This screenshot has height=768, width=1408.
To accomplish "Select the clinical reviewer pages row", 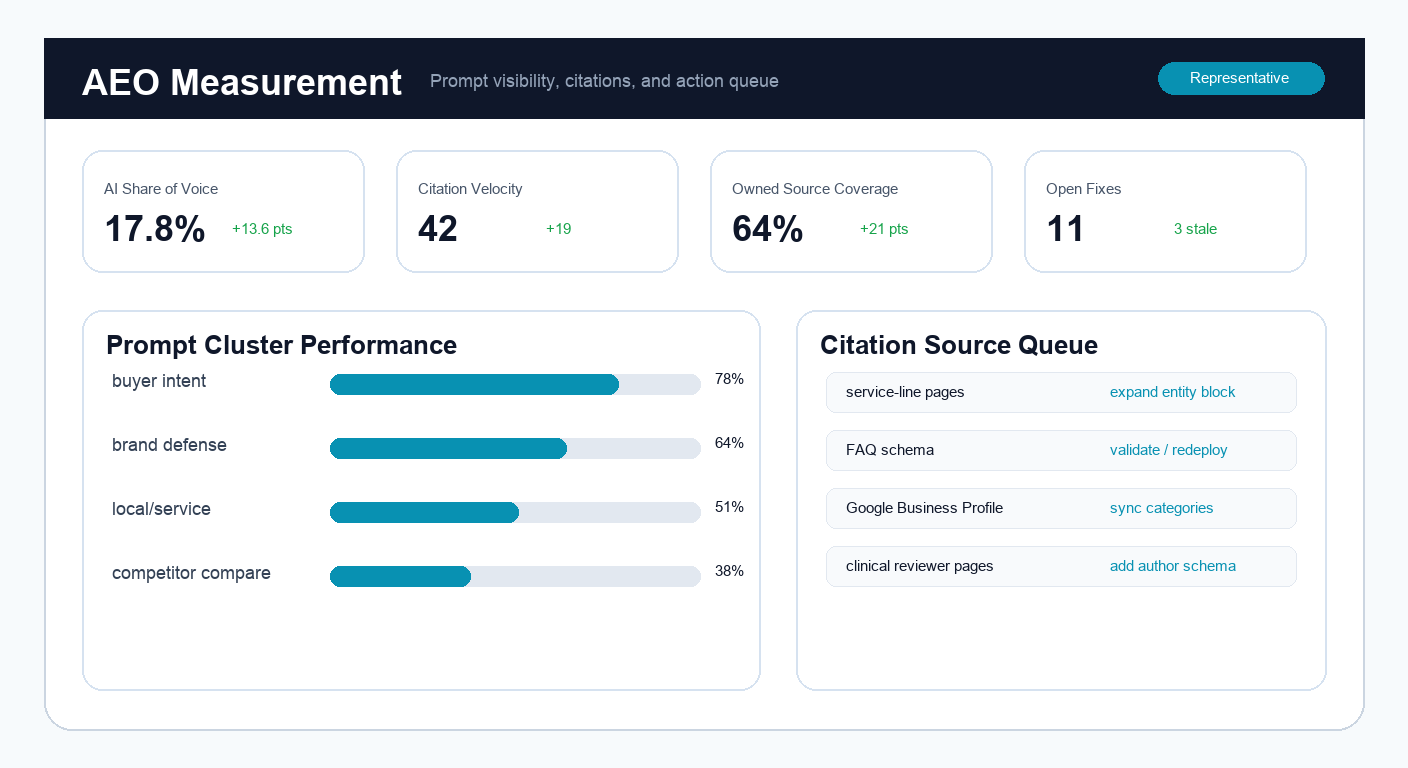I will coord(1061,566).
